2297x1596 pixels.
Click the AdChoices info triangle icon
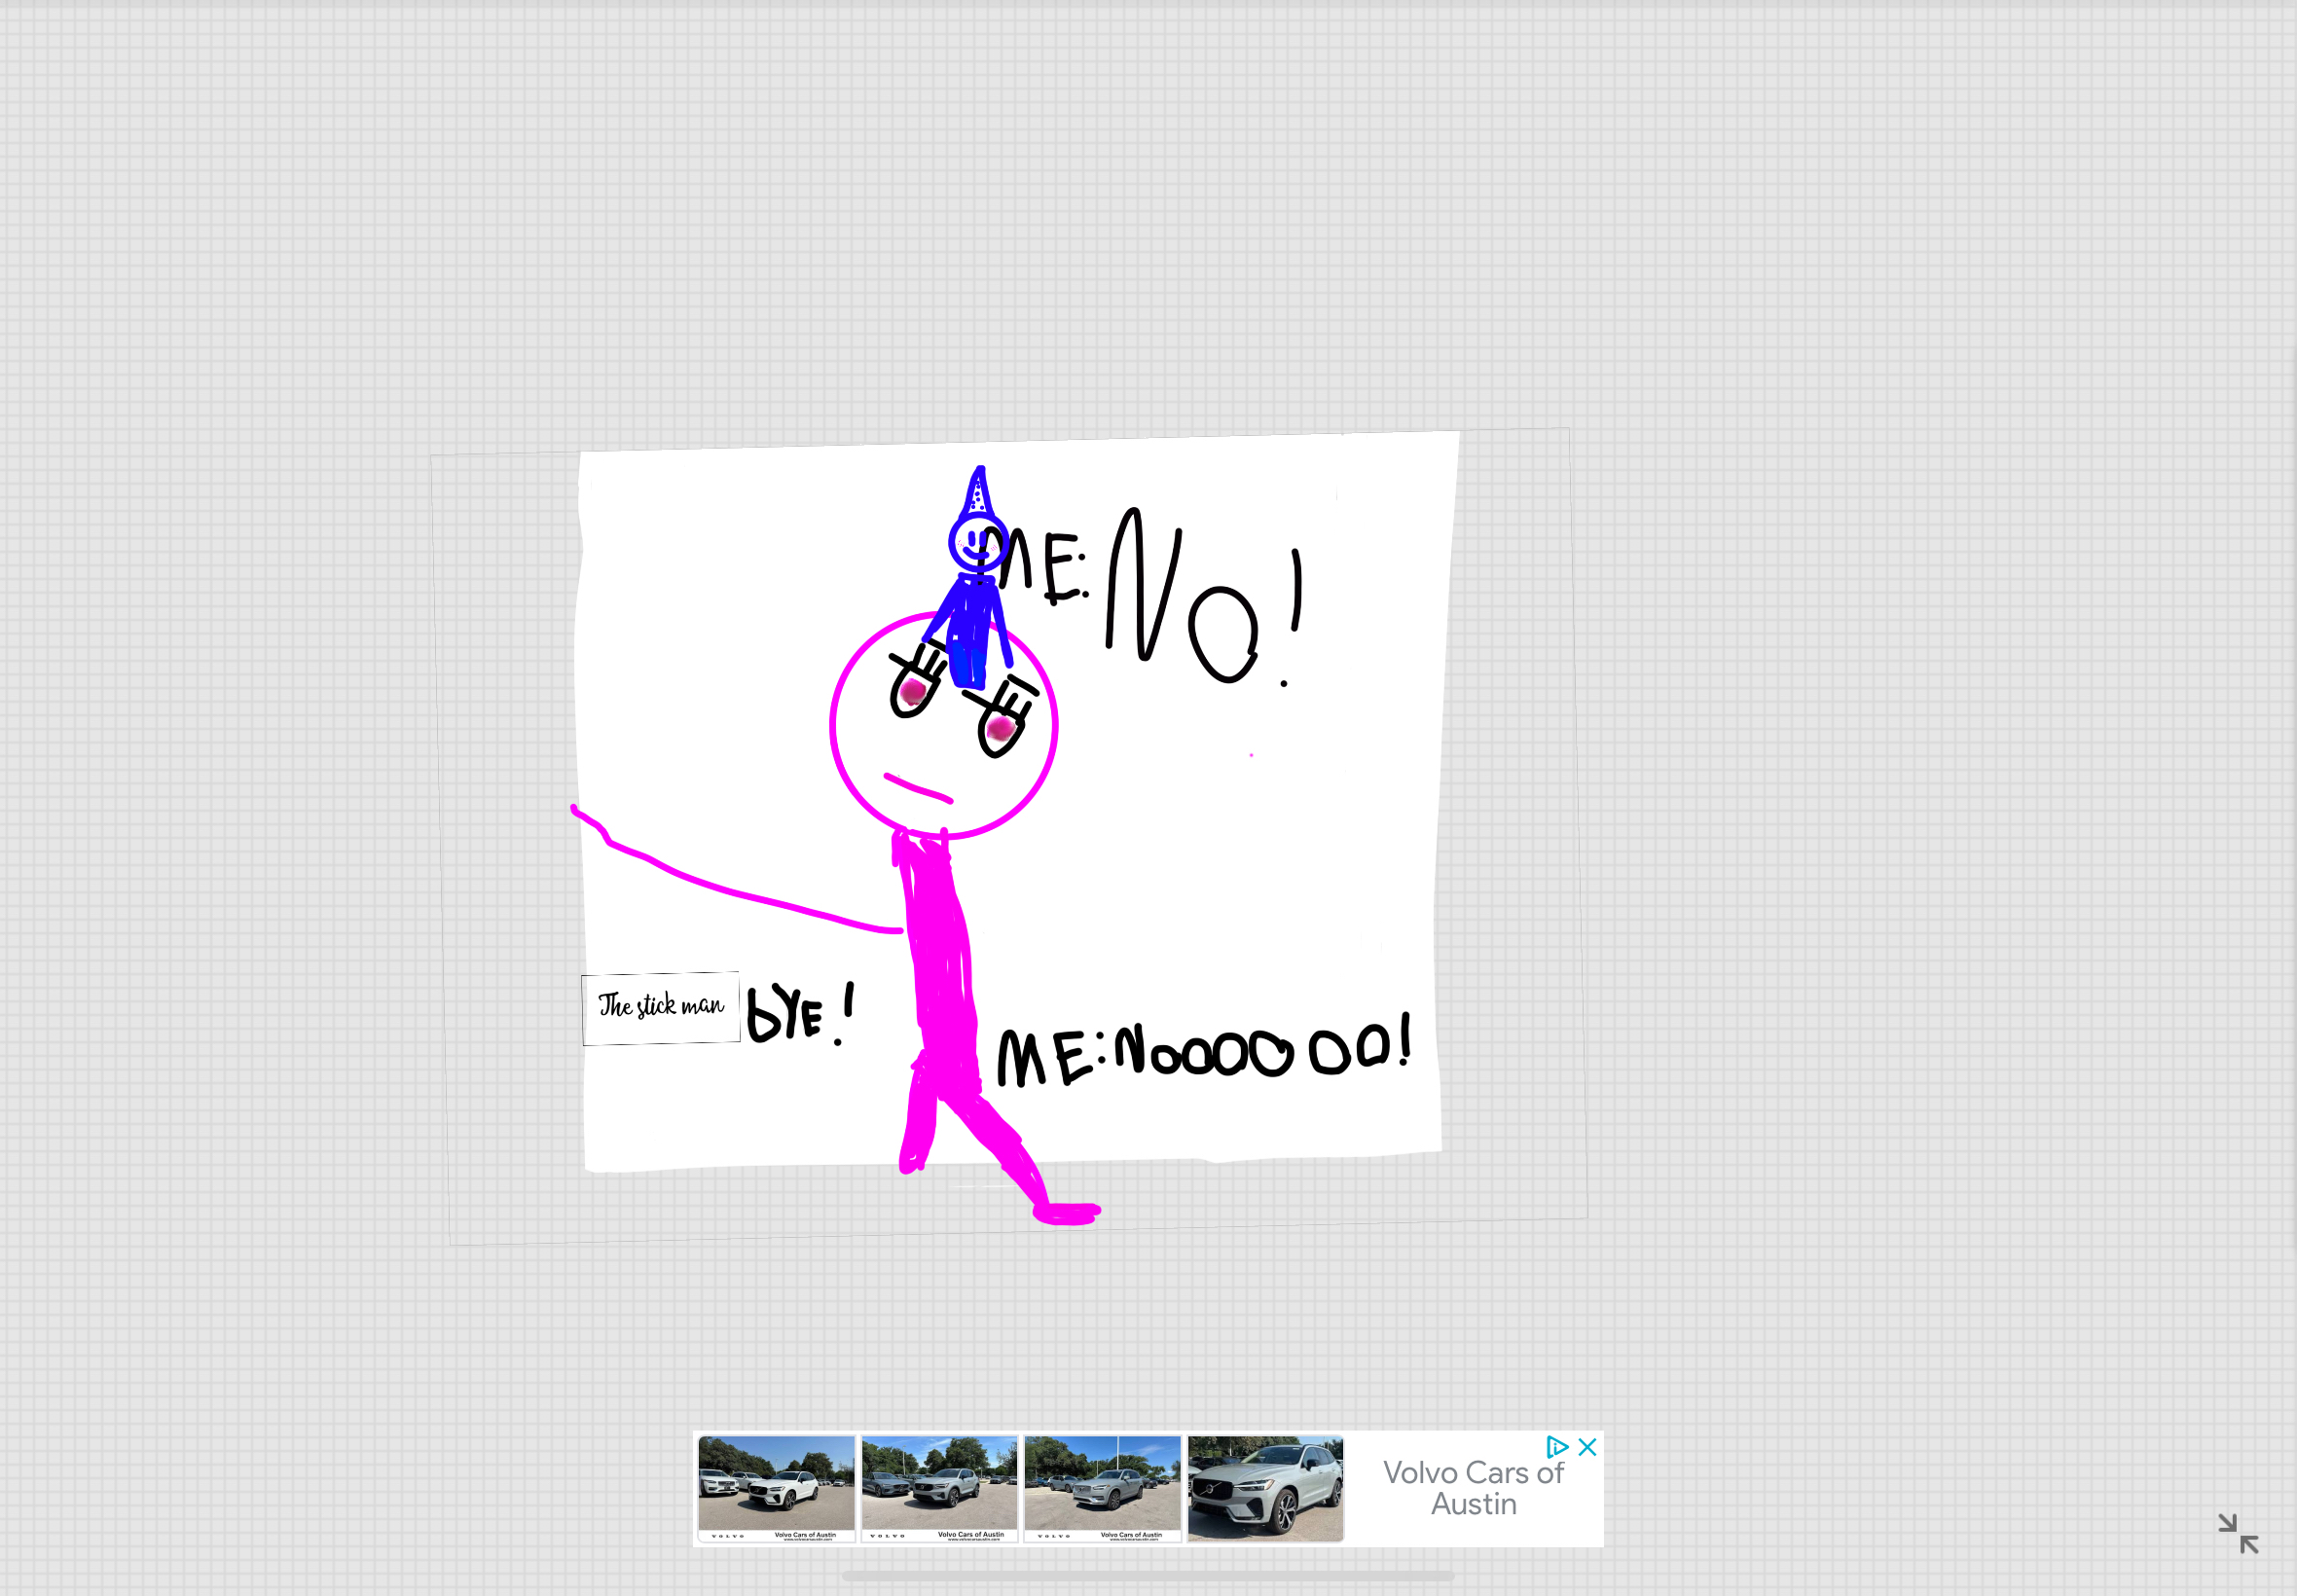(x=1555, y=1446)
